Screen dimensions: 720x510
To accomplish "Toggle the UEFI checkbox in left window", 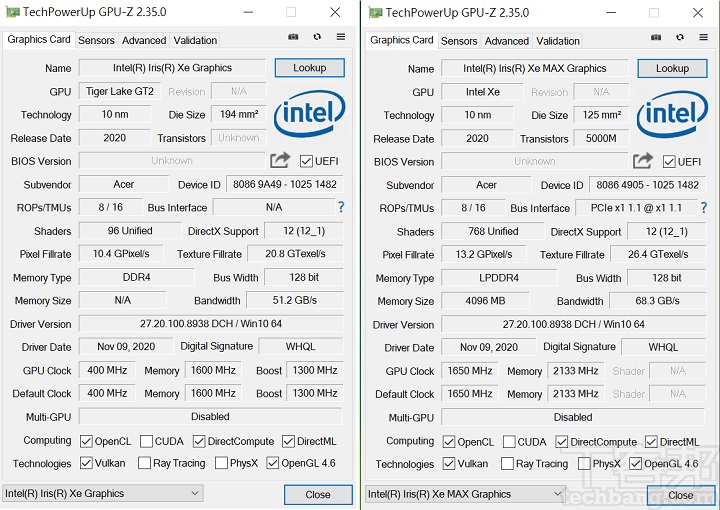I will pyautogui.click(x=306, y=161).
